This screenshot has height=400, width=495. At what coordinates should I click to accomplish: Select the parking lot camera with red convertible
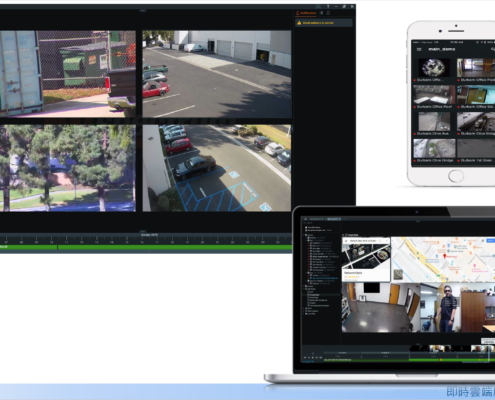[x=217, y=74]
